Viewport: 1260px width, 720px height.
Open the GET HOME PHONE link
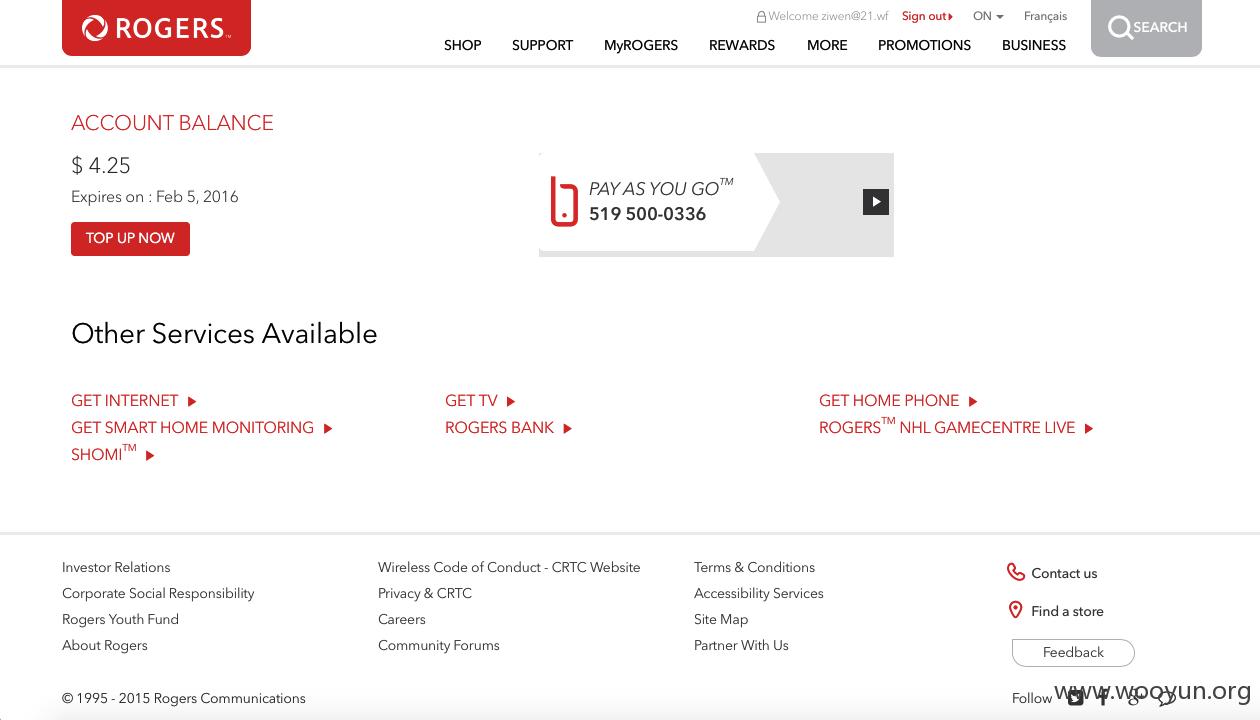[x=889, y=401]
